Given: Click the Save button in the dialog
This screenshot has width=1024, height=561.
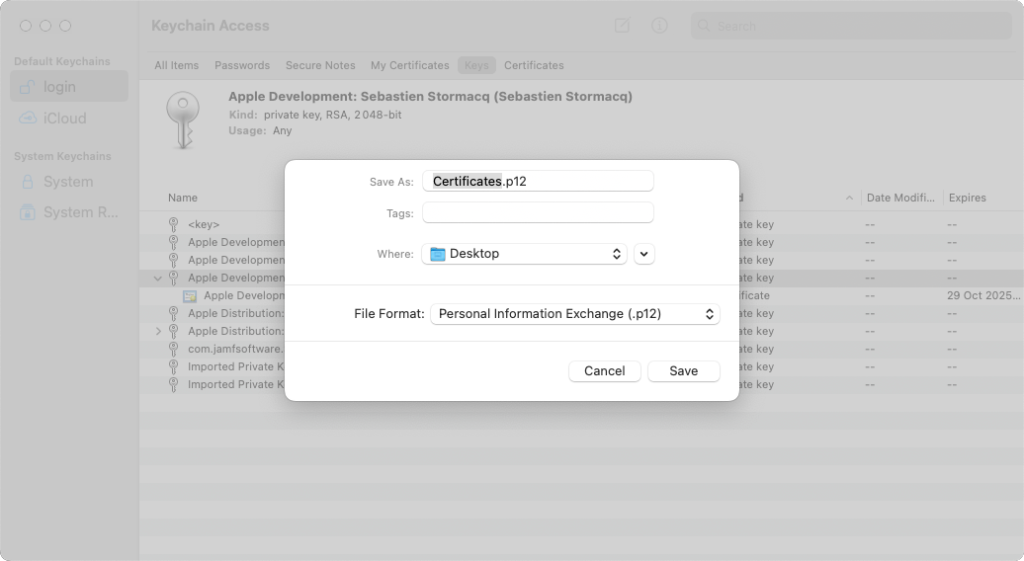Looking at the screenshot, I should click(683, 371).
